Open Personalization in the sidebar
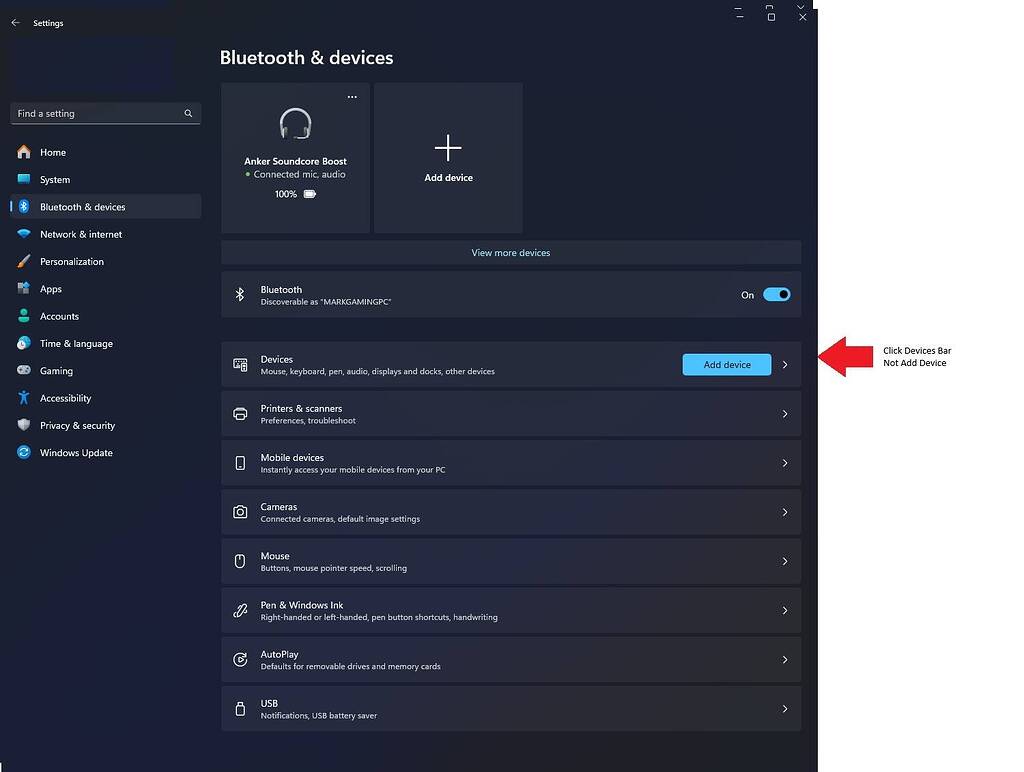 [106, 262]
